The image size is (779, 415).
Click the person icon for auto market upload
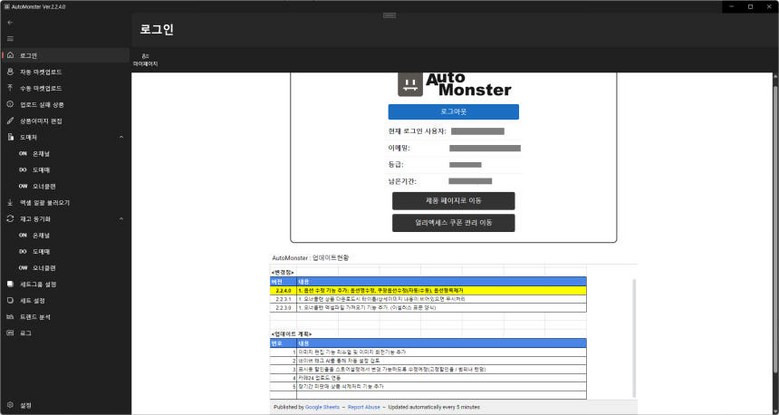[x=10, y=72]
